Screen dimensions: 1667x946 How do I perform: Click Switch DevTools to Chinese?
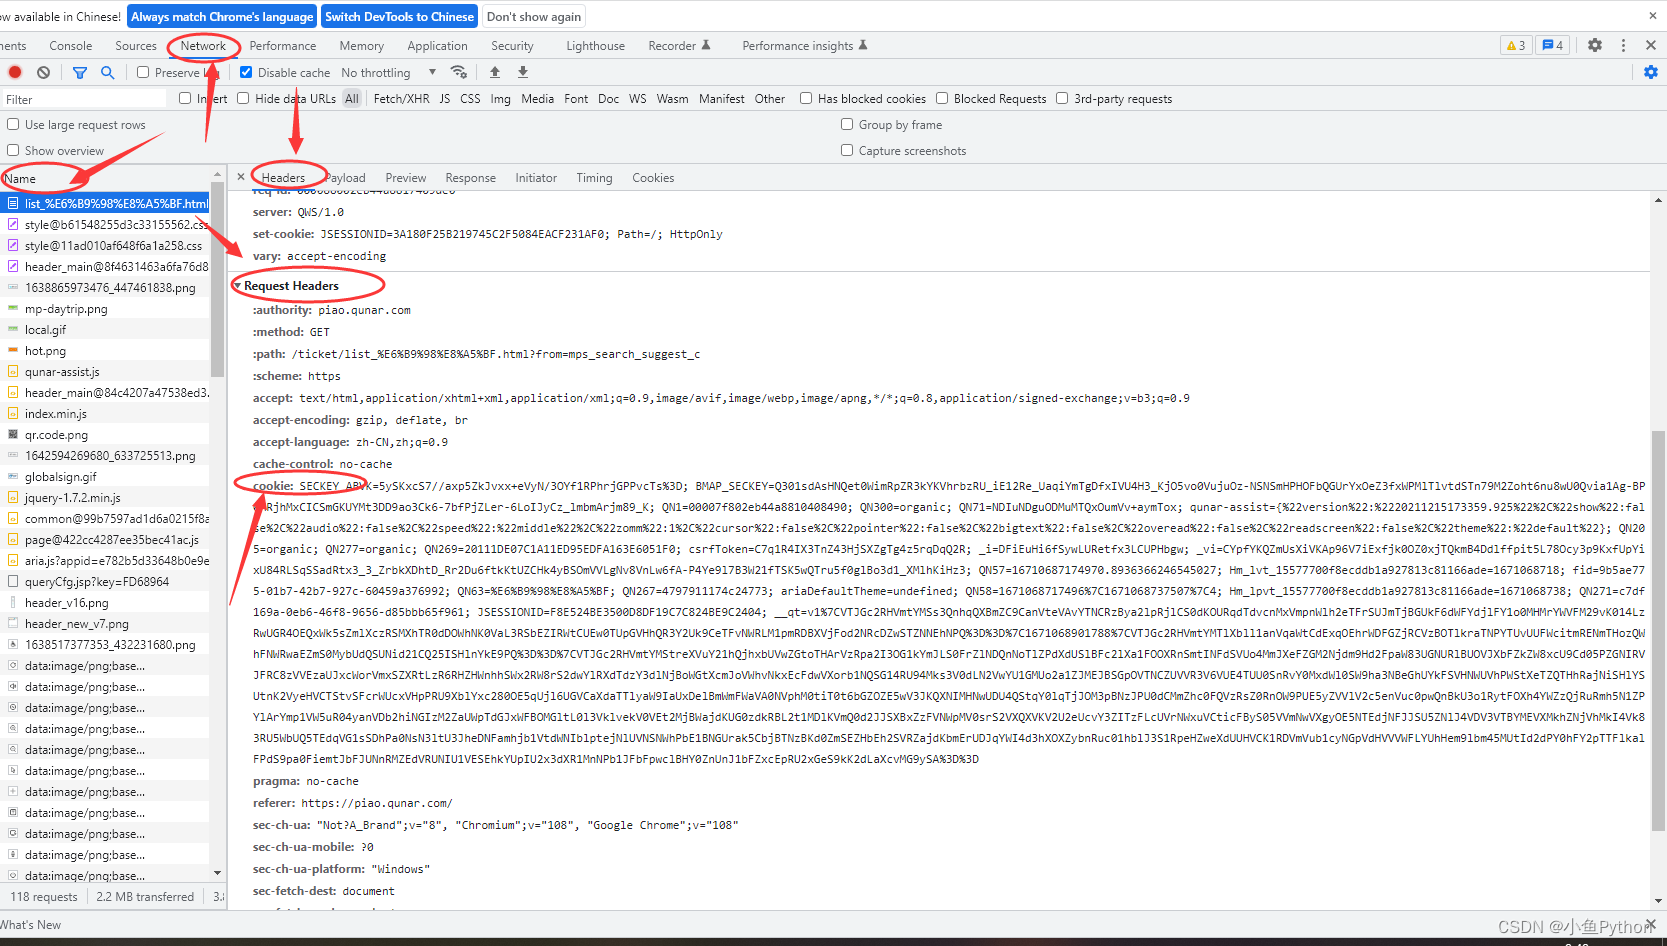click(x=399, y=16)
